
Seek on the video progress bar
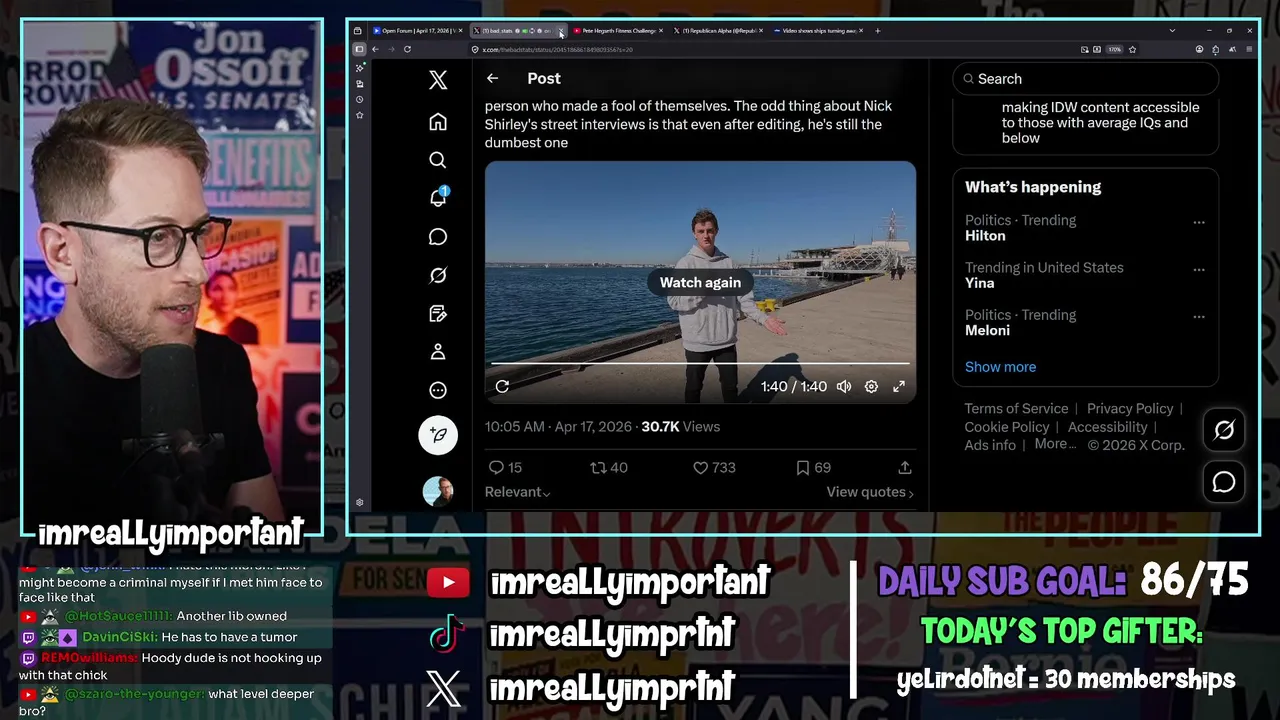[x=700, y=364]
